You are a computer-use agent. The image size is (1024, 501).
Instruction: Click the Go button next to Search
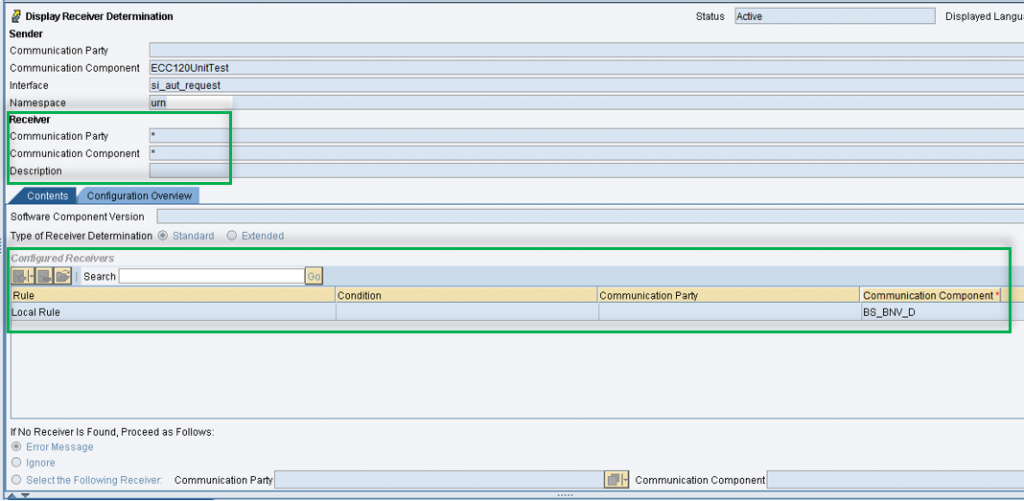[313, 276]
